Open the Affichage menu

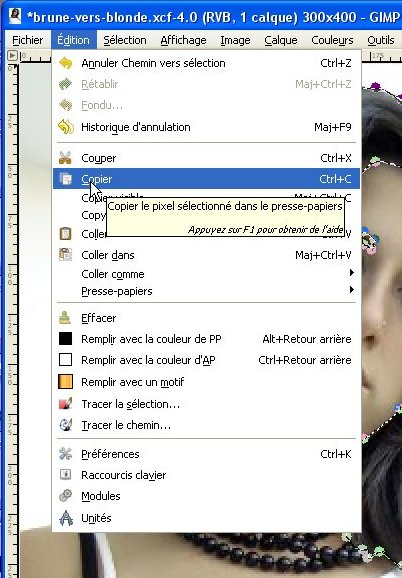(183, 40)
